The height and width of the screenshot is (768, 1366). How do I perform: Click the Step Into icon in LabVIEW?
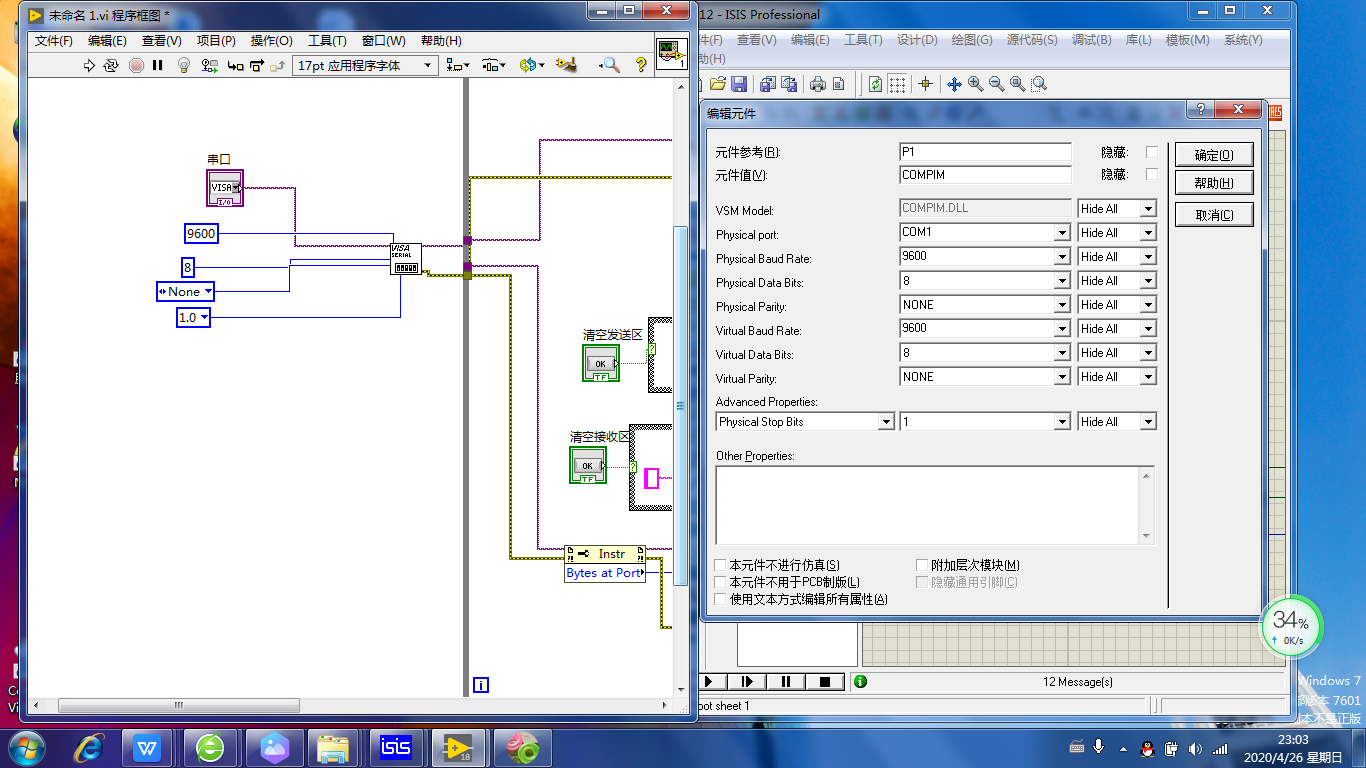pyautogui.click(x=235, y=65)
